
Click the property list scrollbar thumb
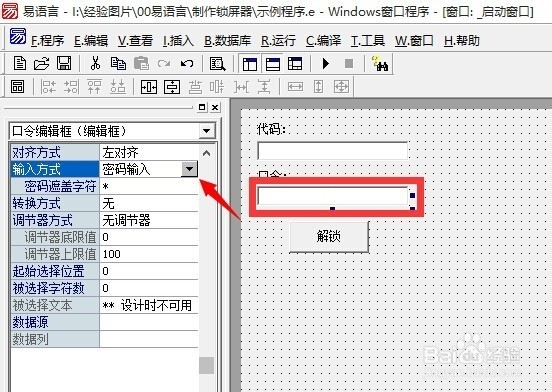click(207, 366)
